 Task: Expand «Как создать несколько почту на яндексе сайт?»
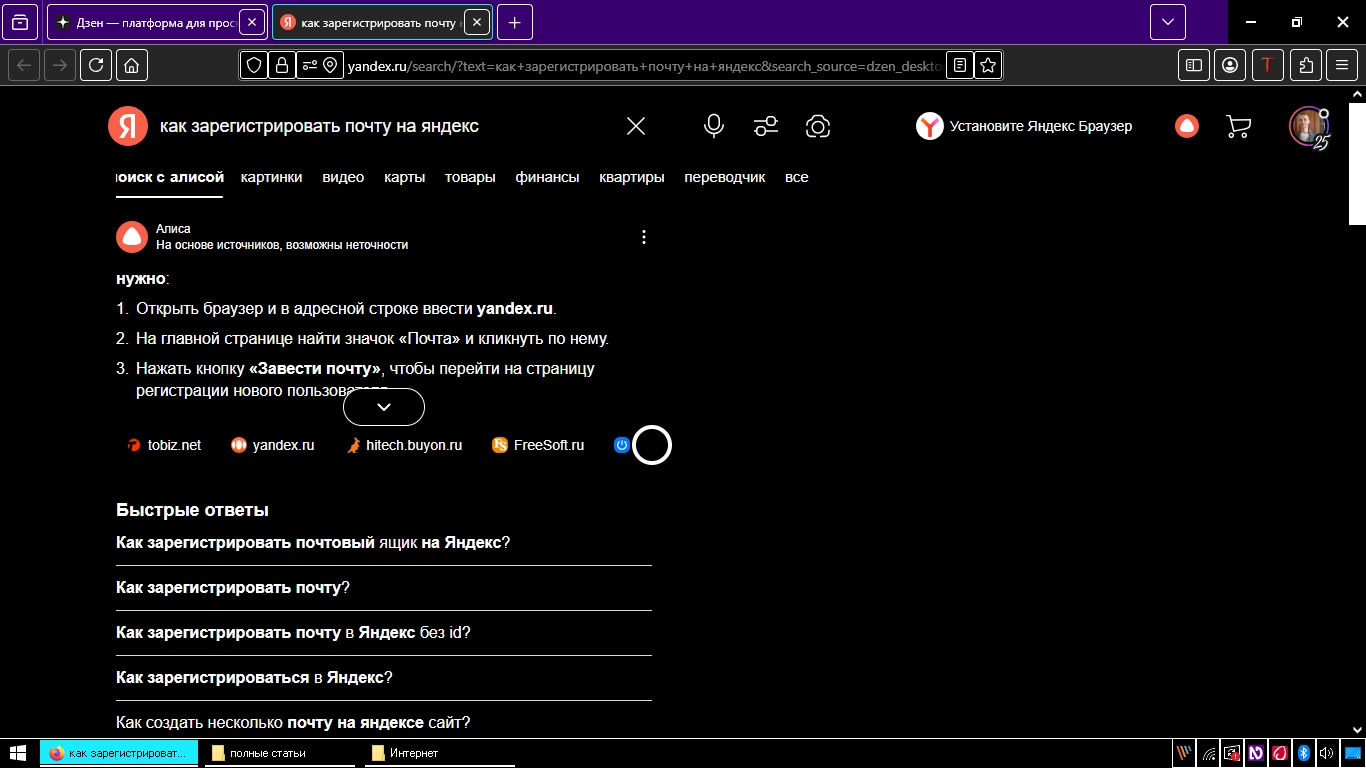coord(384,722)
